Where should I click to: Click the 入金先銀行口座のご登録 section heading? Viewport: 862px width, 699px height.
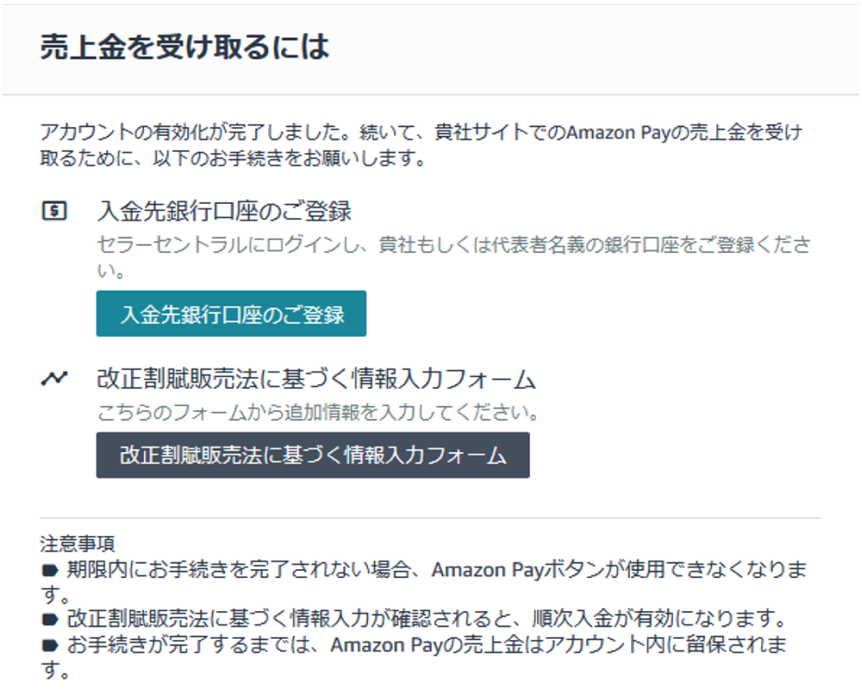(224, 211)
